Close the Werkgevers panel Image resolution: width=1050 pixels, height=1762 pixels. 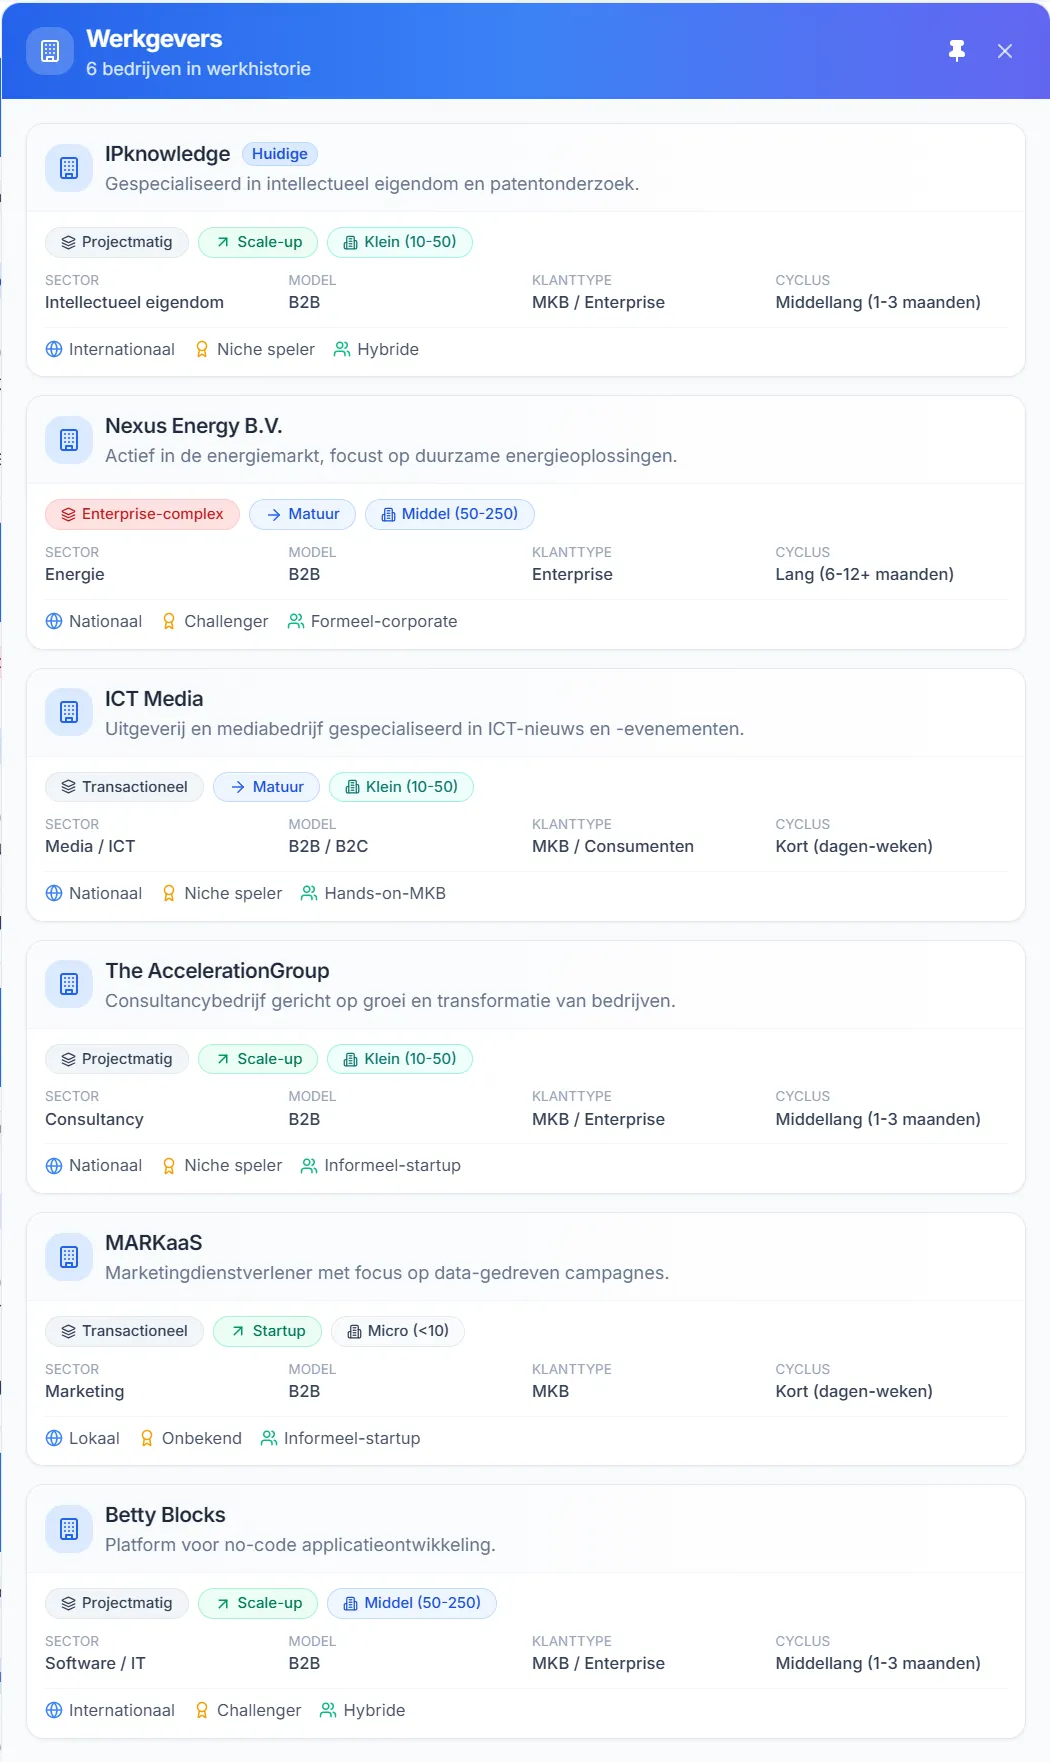pos(1004,51)
